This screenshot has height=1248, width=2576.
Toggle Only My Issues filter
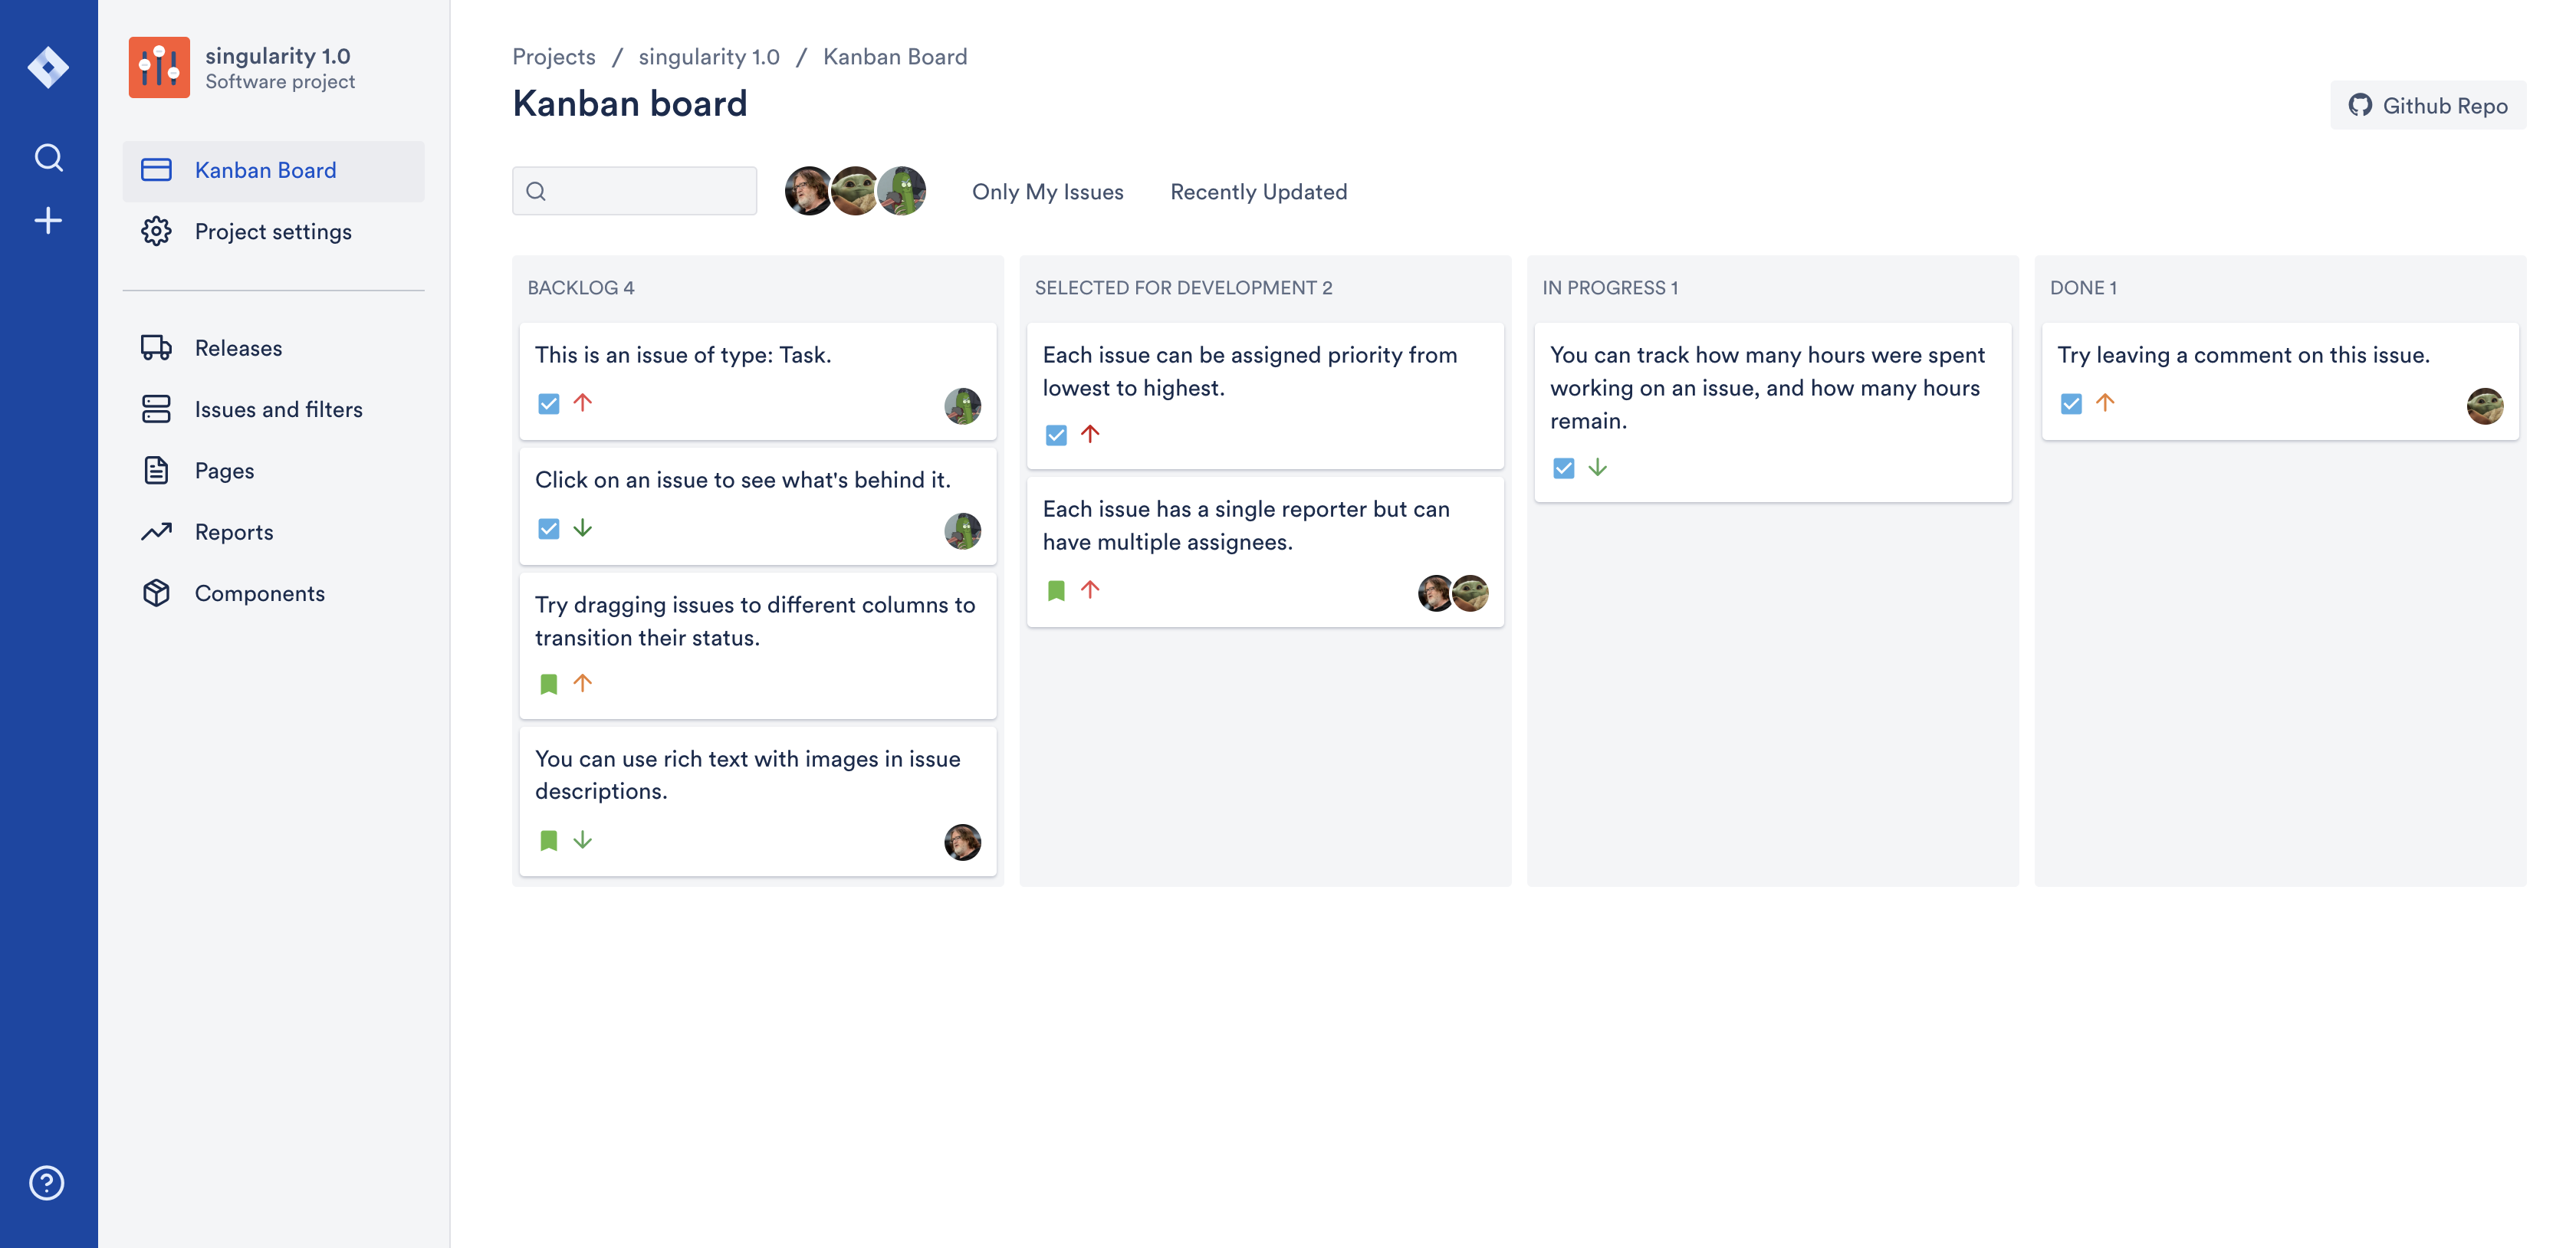(1047, 192)
